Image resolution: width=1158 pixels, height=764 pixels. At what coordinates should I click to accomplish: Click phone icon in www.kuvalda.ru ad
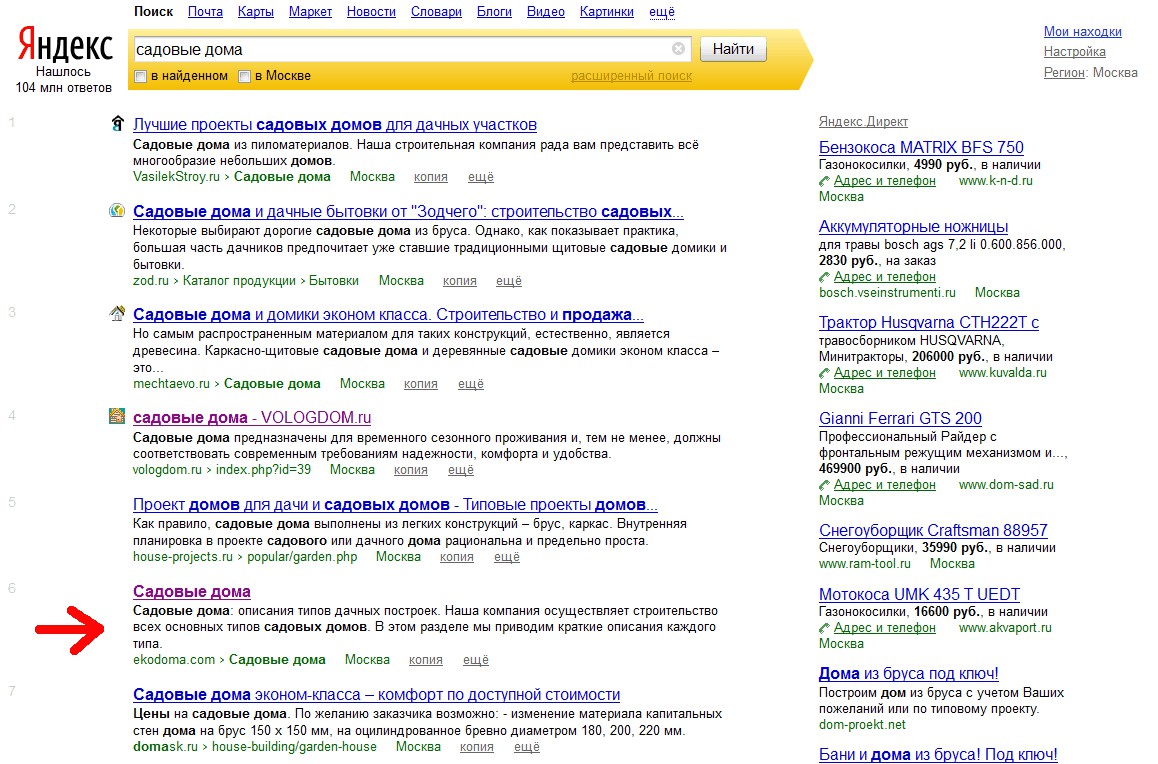tap(824, 374)
